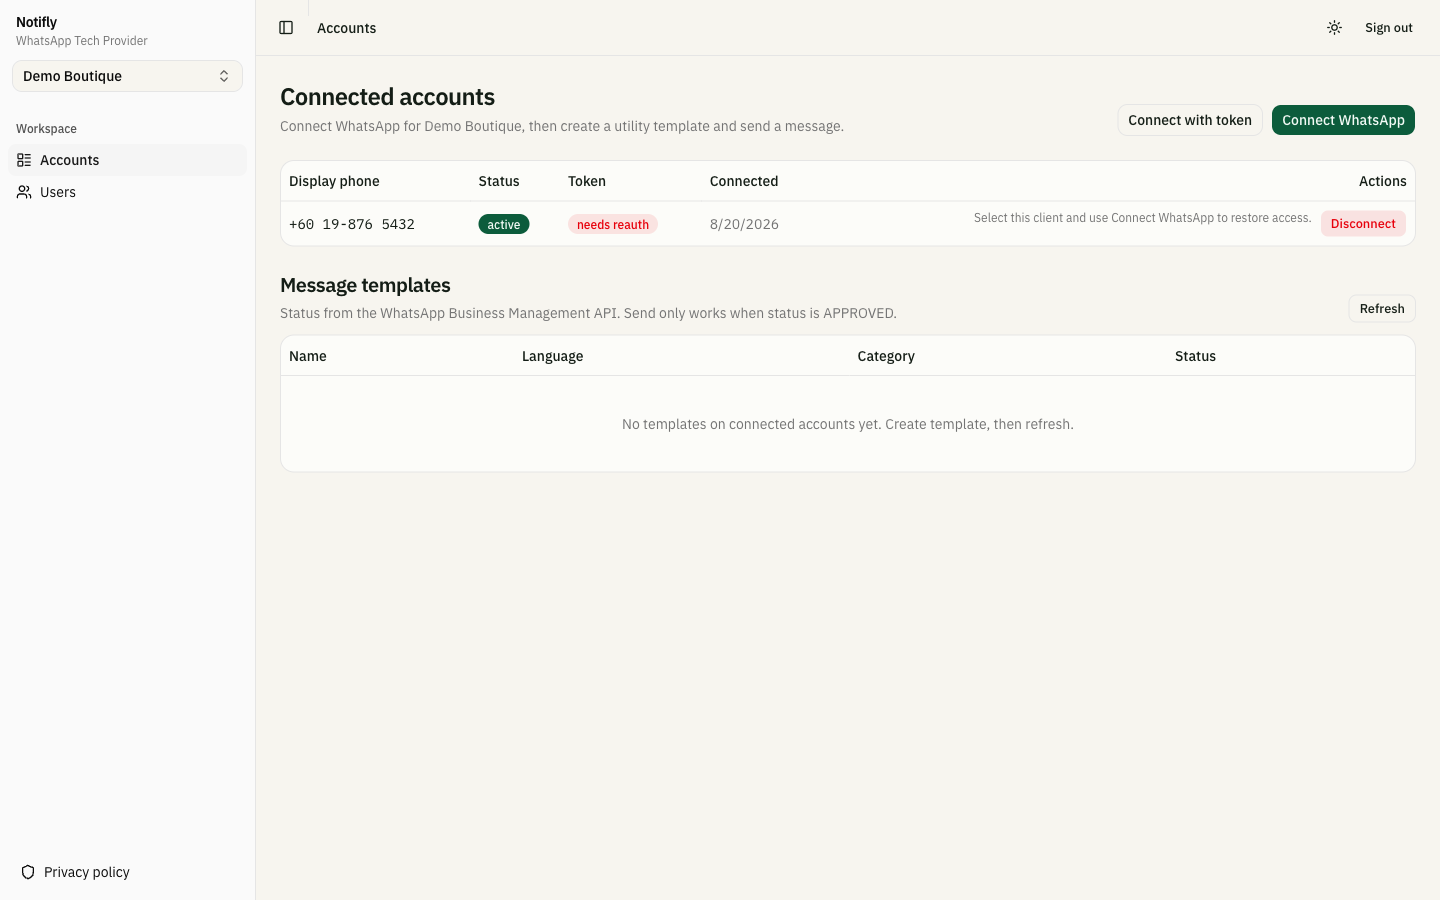Click the Accounts grid icon in sidebar
Screen dimensions: 1440x900
coord(24,160)
